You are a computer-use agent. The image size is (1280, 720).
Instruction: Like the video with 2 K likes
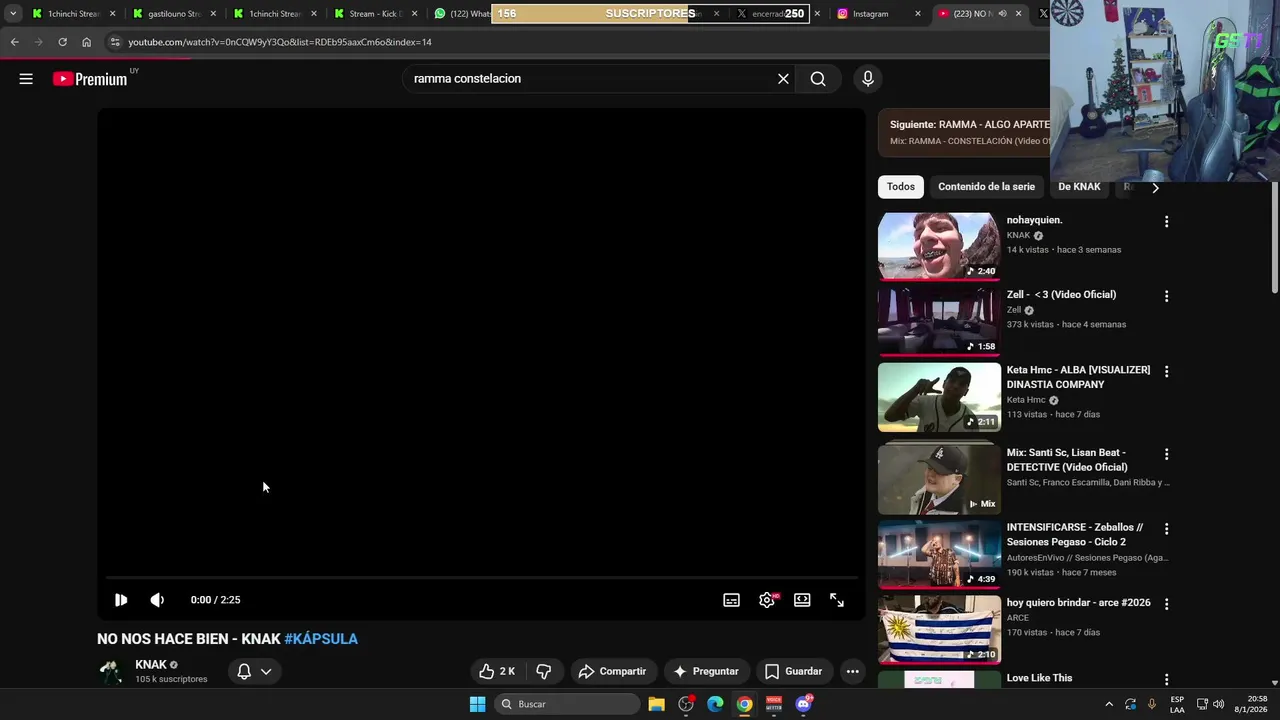tap(497, 671)
